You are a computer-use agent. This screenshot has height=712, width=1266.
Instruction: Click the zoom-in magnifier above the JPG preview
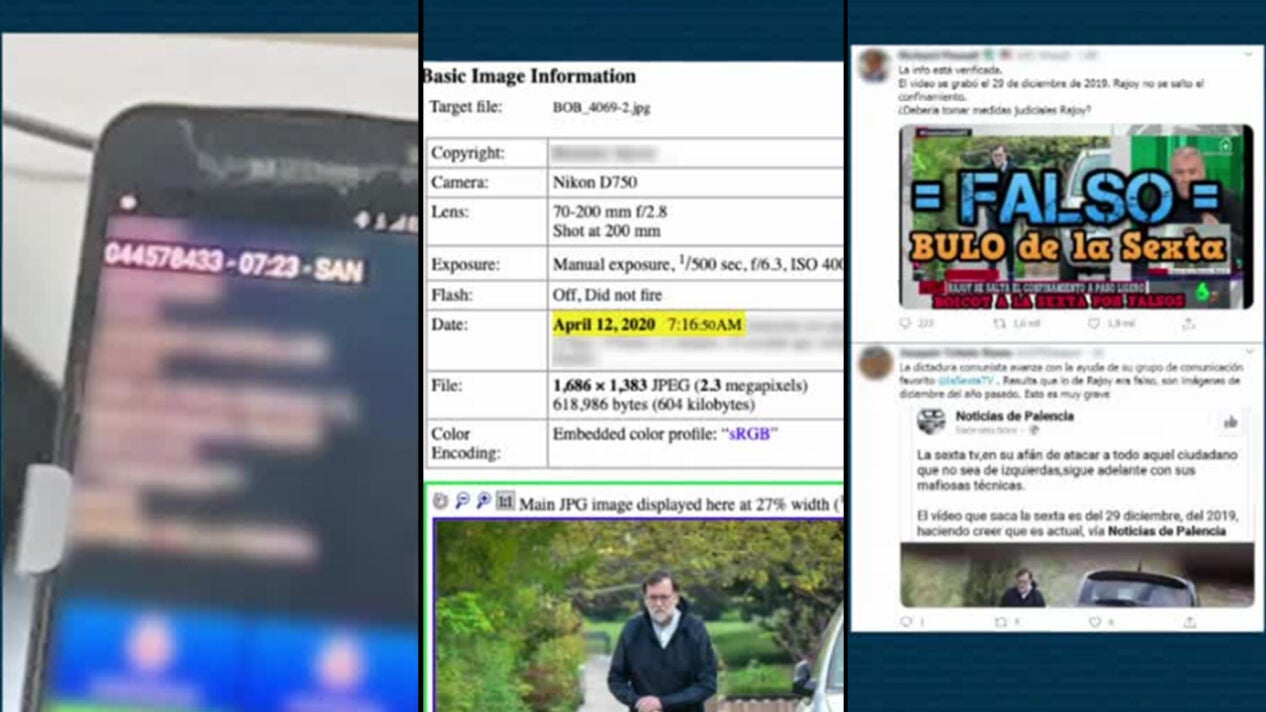[x=484, y=501]
